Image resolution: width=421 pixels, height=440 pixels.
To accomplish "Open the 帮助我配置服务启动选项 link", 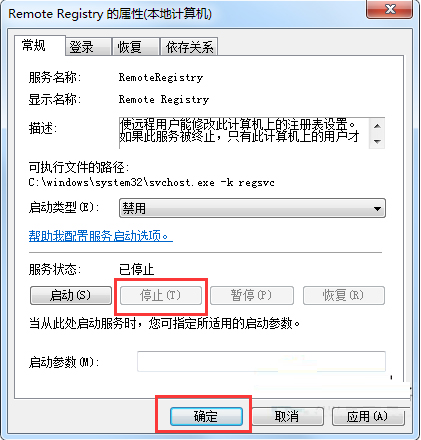I will (x=101, y=236).
